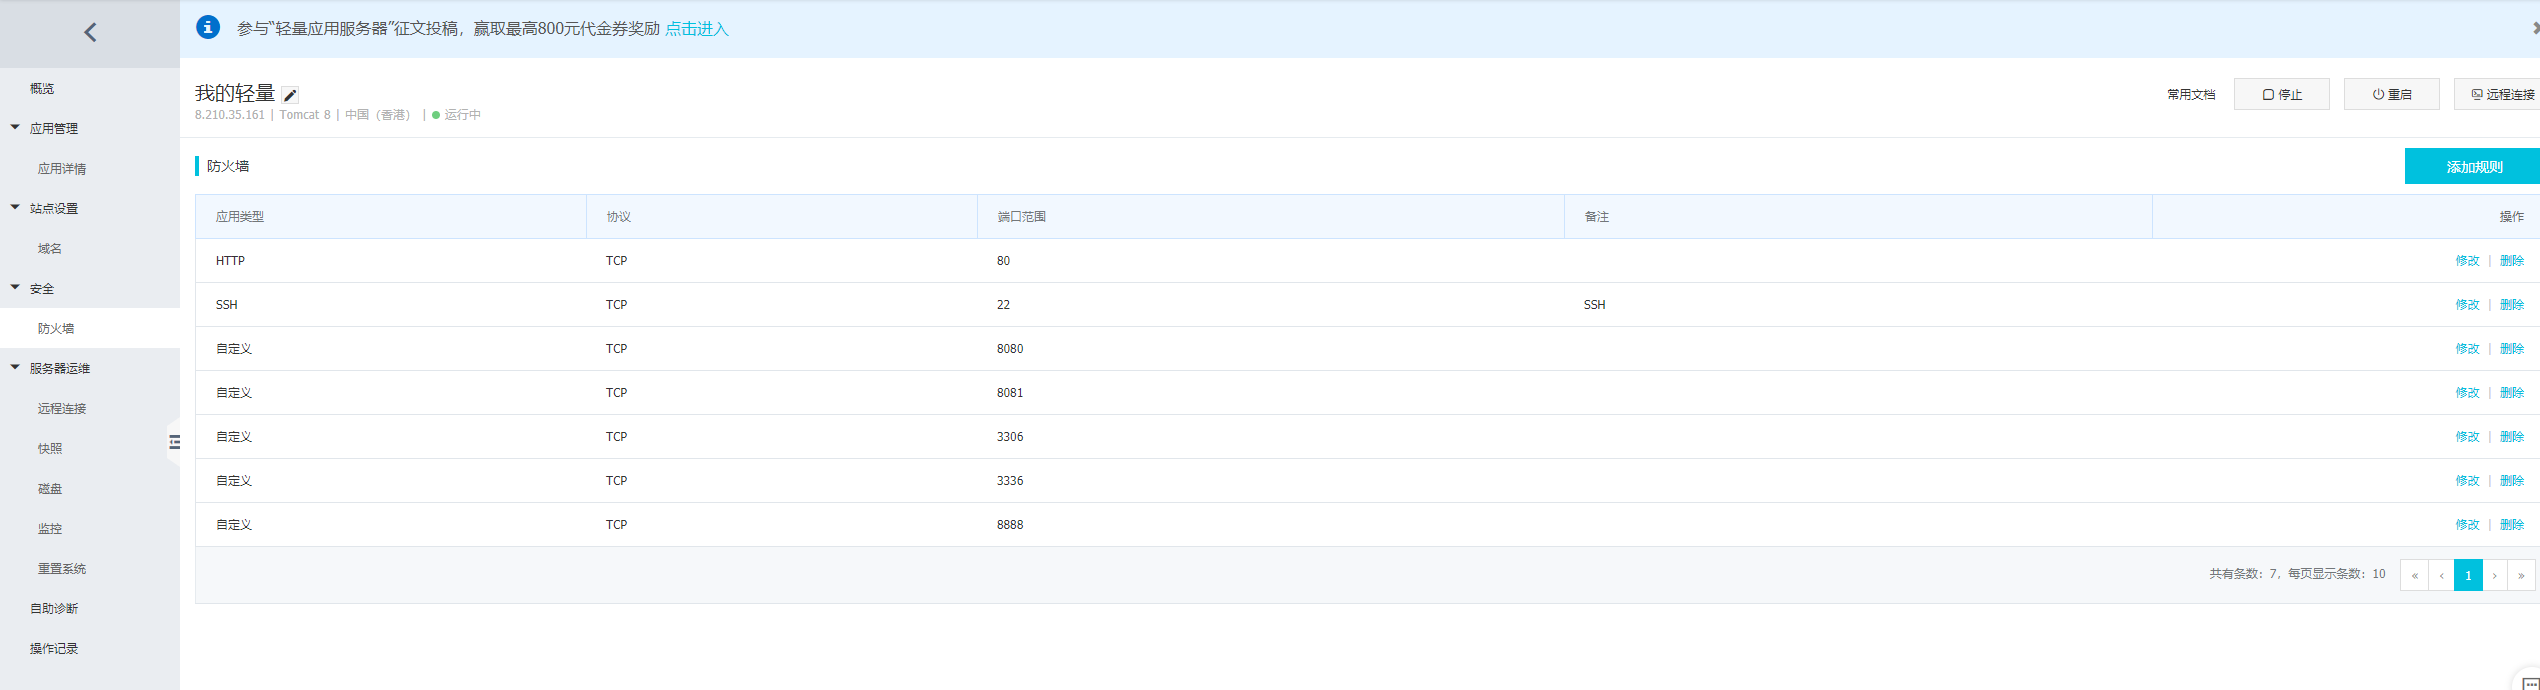Viewport: 2540px width, 690px height.
Task: Click 修改 for the SSH port 22 rule
Action: [2467, 304]
